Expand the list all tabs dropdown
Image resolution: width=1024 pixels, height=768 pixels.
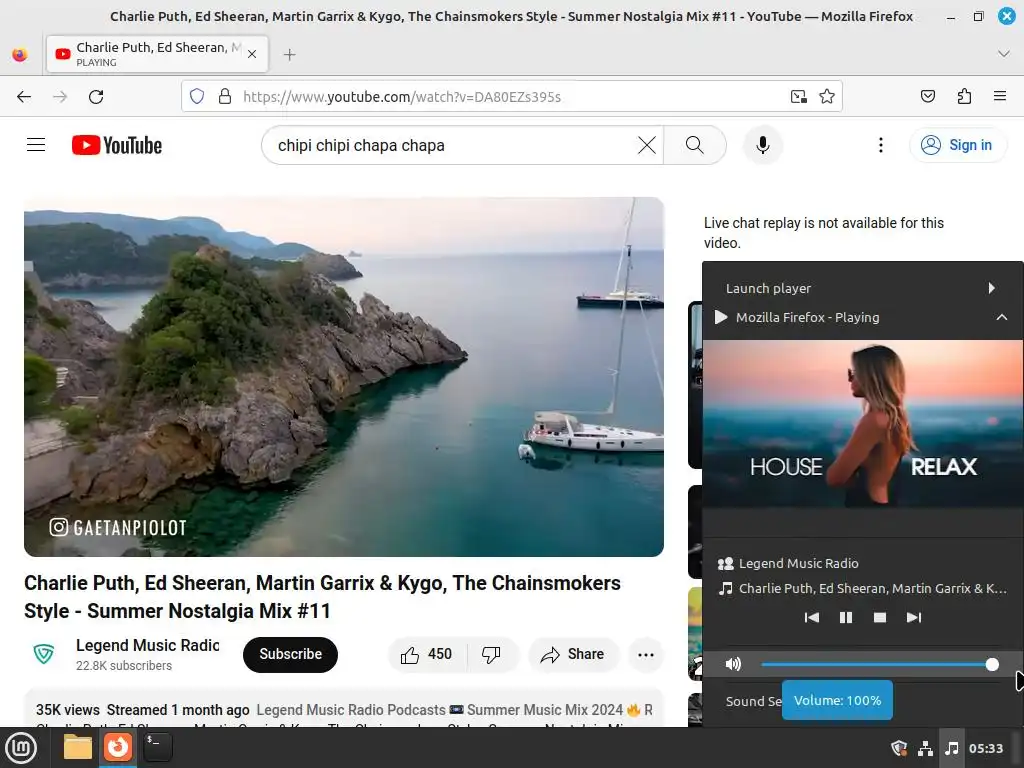click(1004, 54)
